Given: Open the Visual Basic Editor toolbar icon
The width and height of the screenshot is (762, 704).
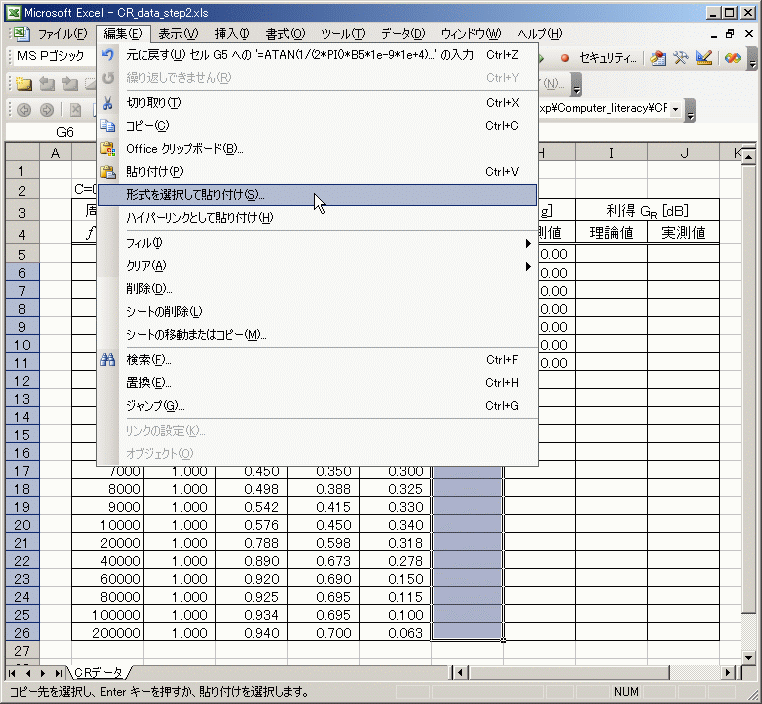Looking at the screenshot, I should tap(657, 58).
